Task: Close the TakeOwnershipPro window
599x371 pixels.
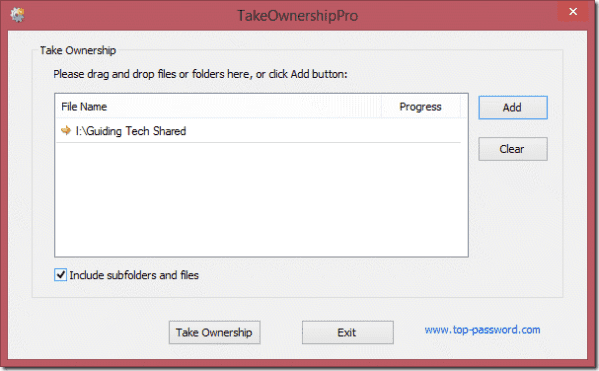Action: [573, 11]
